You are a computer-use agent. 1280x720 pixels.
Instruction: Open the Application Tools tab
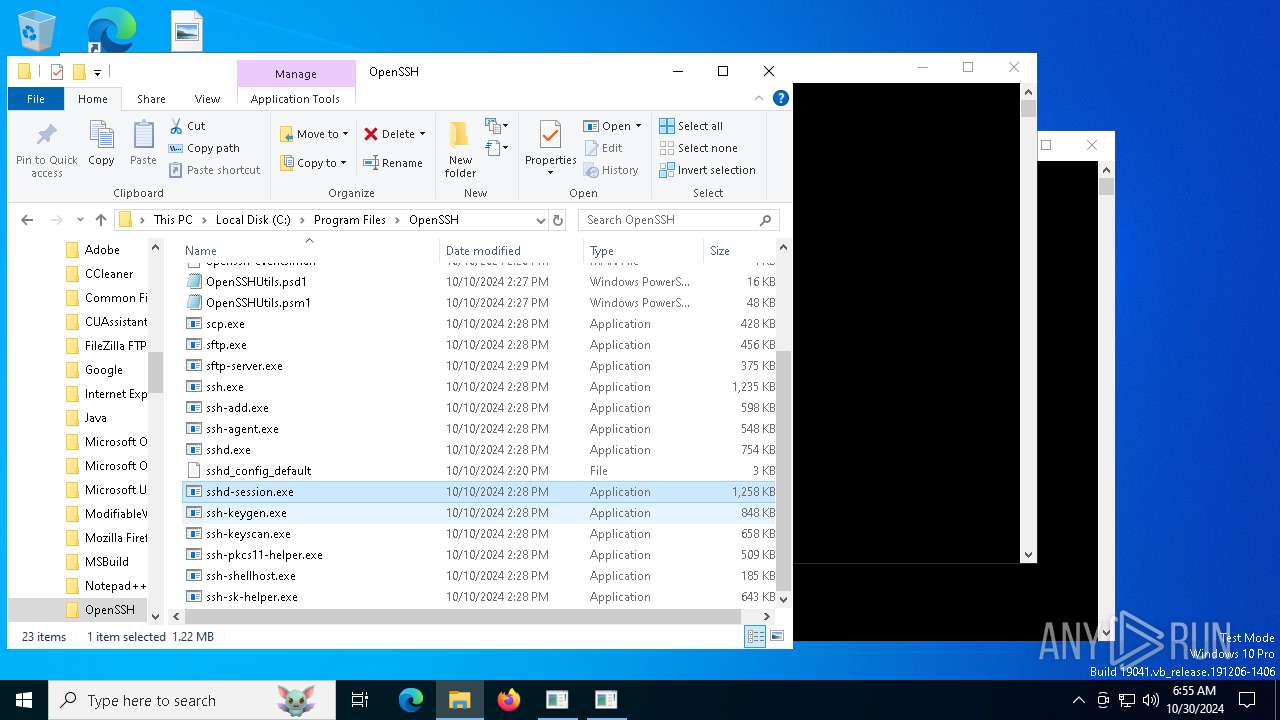295,99
